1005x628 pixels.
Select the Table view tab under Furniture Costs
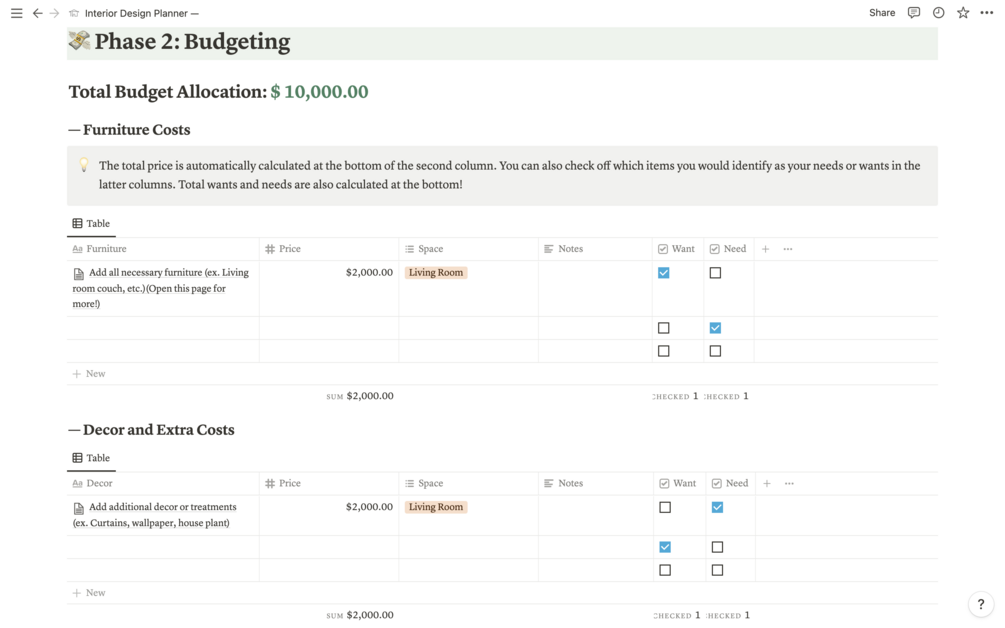tap(91, 224)
